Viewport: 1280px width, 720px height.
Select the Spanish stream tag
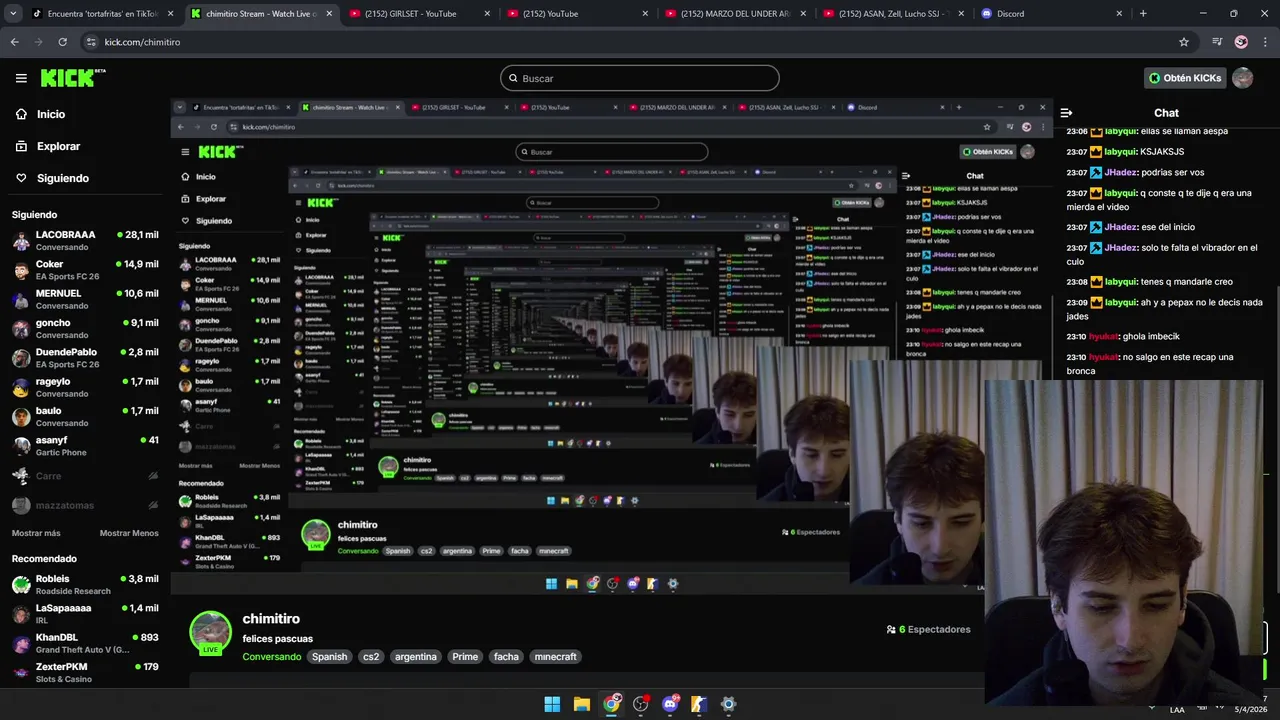click(x=329, y=657)
